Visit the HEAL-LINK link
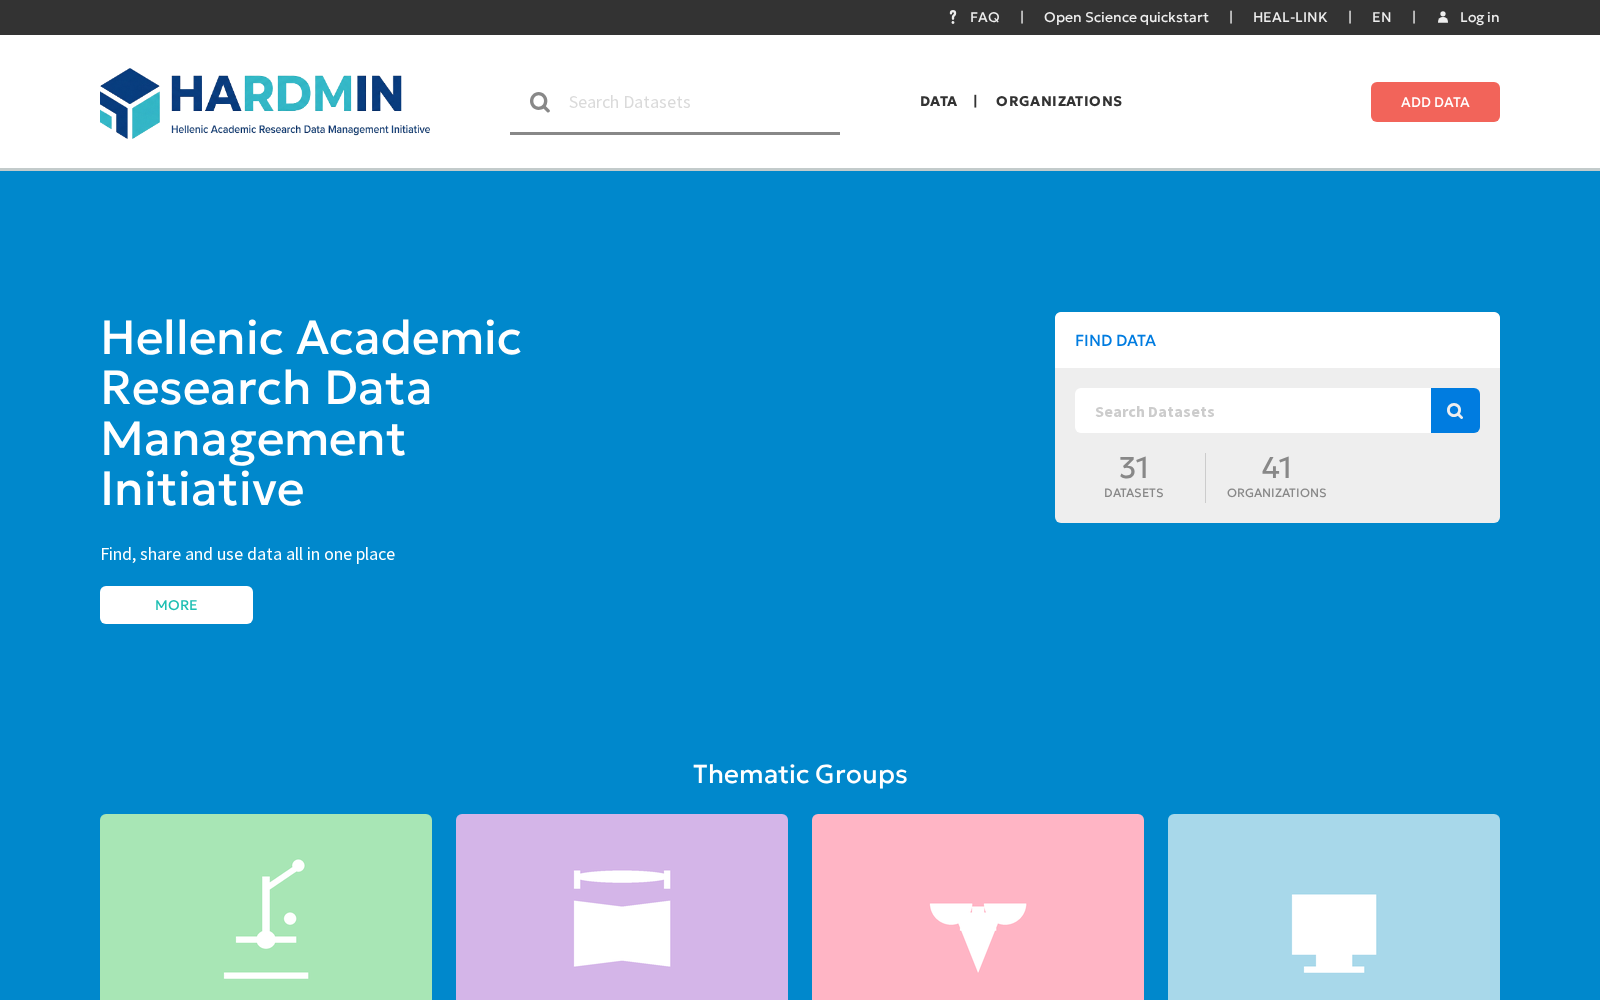The width and height of the screenshot is (1600, 1000). [x=1290, y=17]
